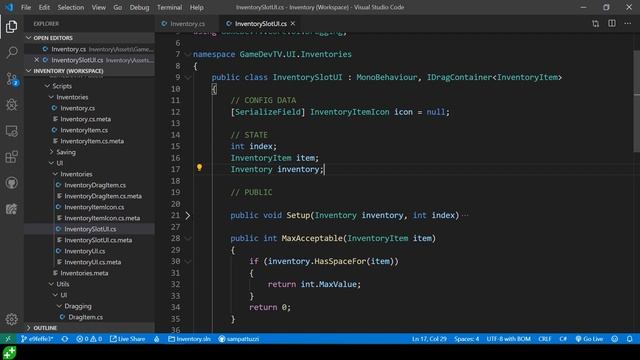Open errors and warnings count in status bar

(89, 339)
